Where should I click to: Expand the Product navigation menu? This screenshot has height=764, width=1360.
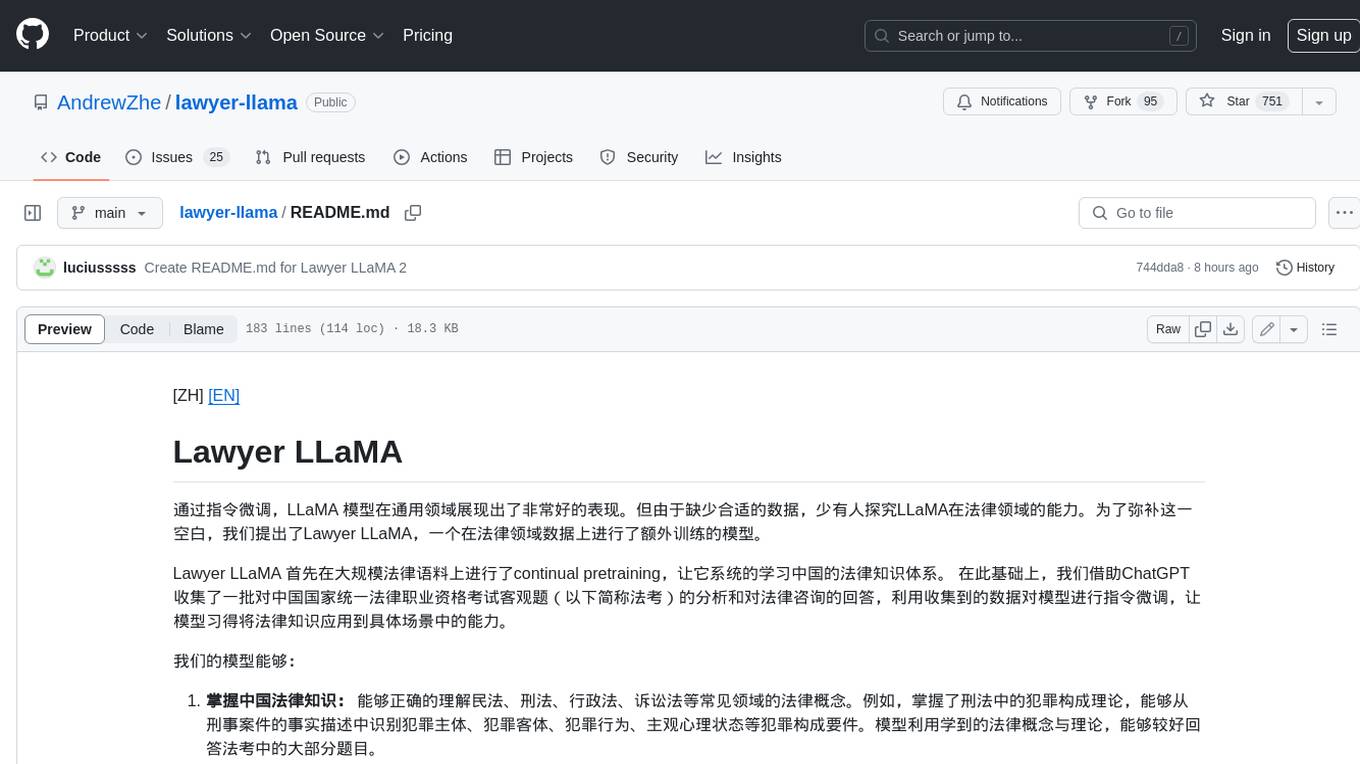(110, 35)
